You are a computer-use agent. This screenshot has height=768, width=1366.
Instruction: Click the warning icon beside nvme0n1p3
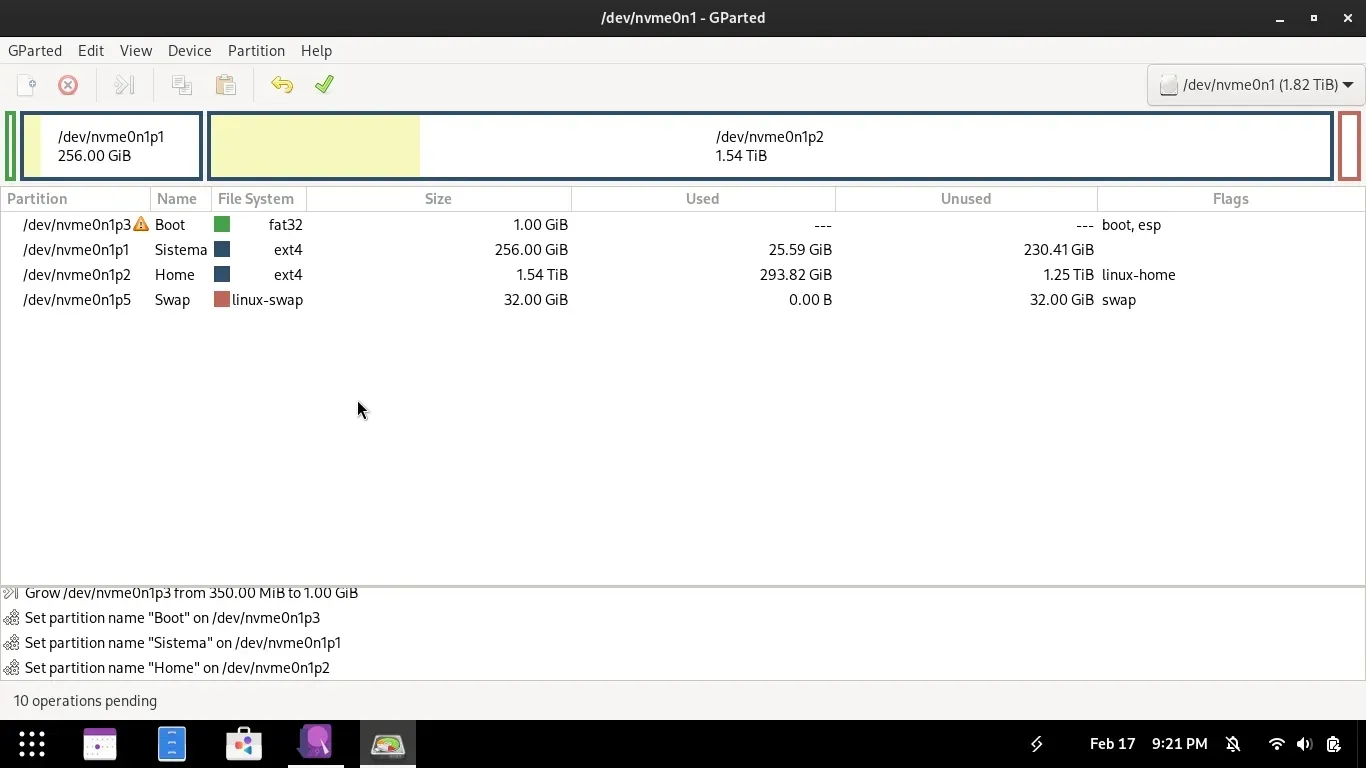(141, 225)
